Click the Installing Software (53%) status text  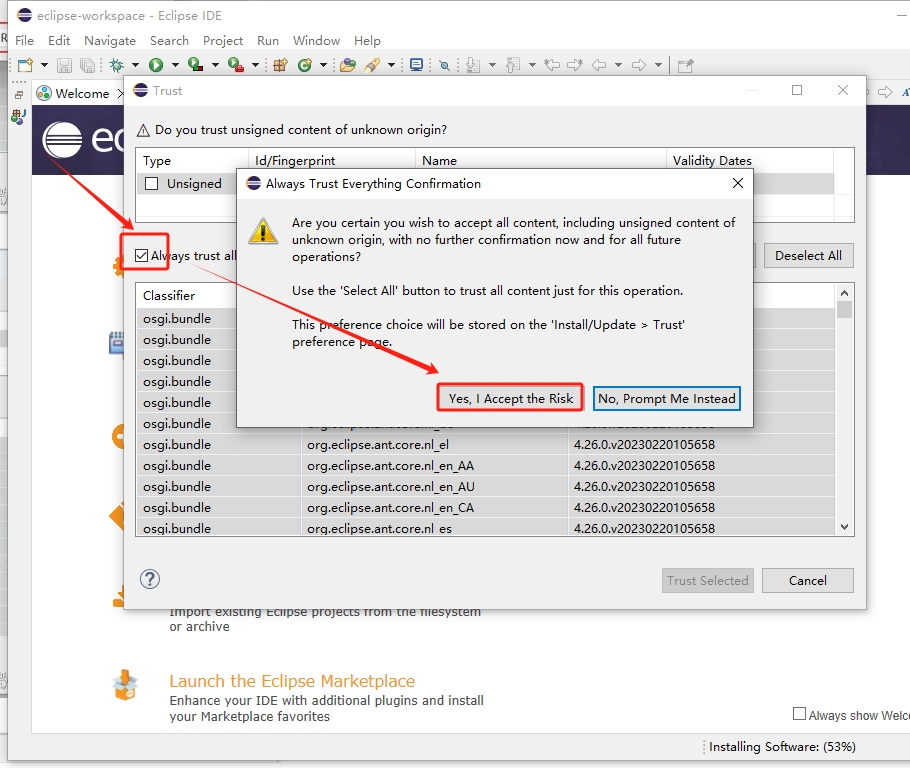click(782, 747)
